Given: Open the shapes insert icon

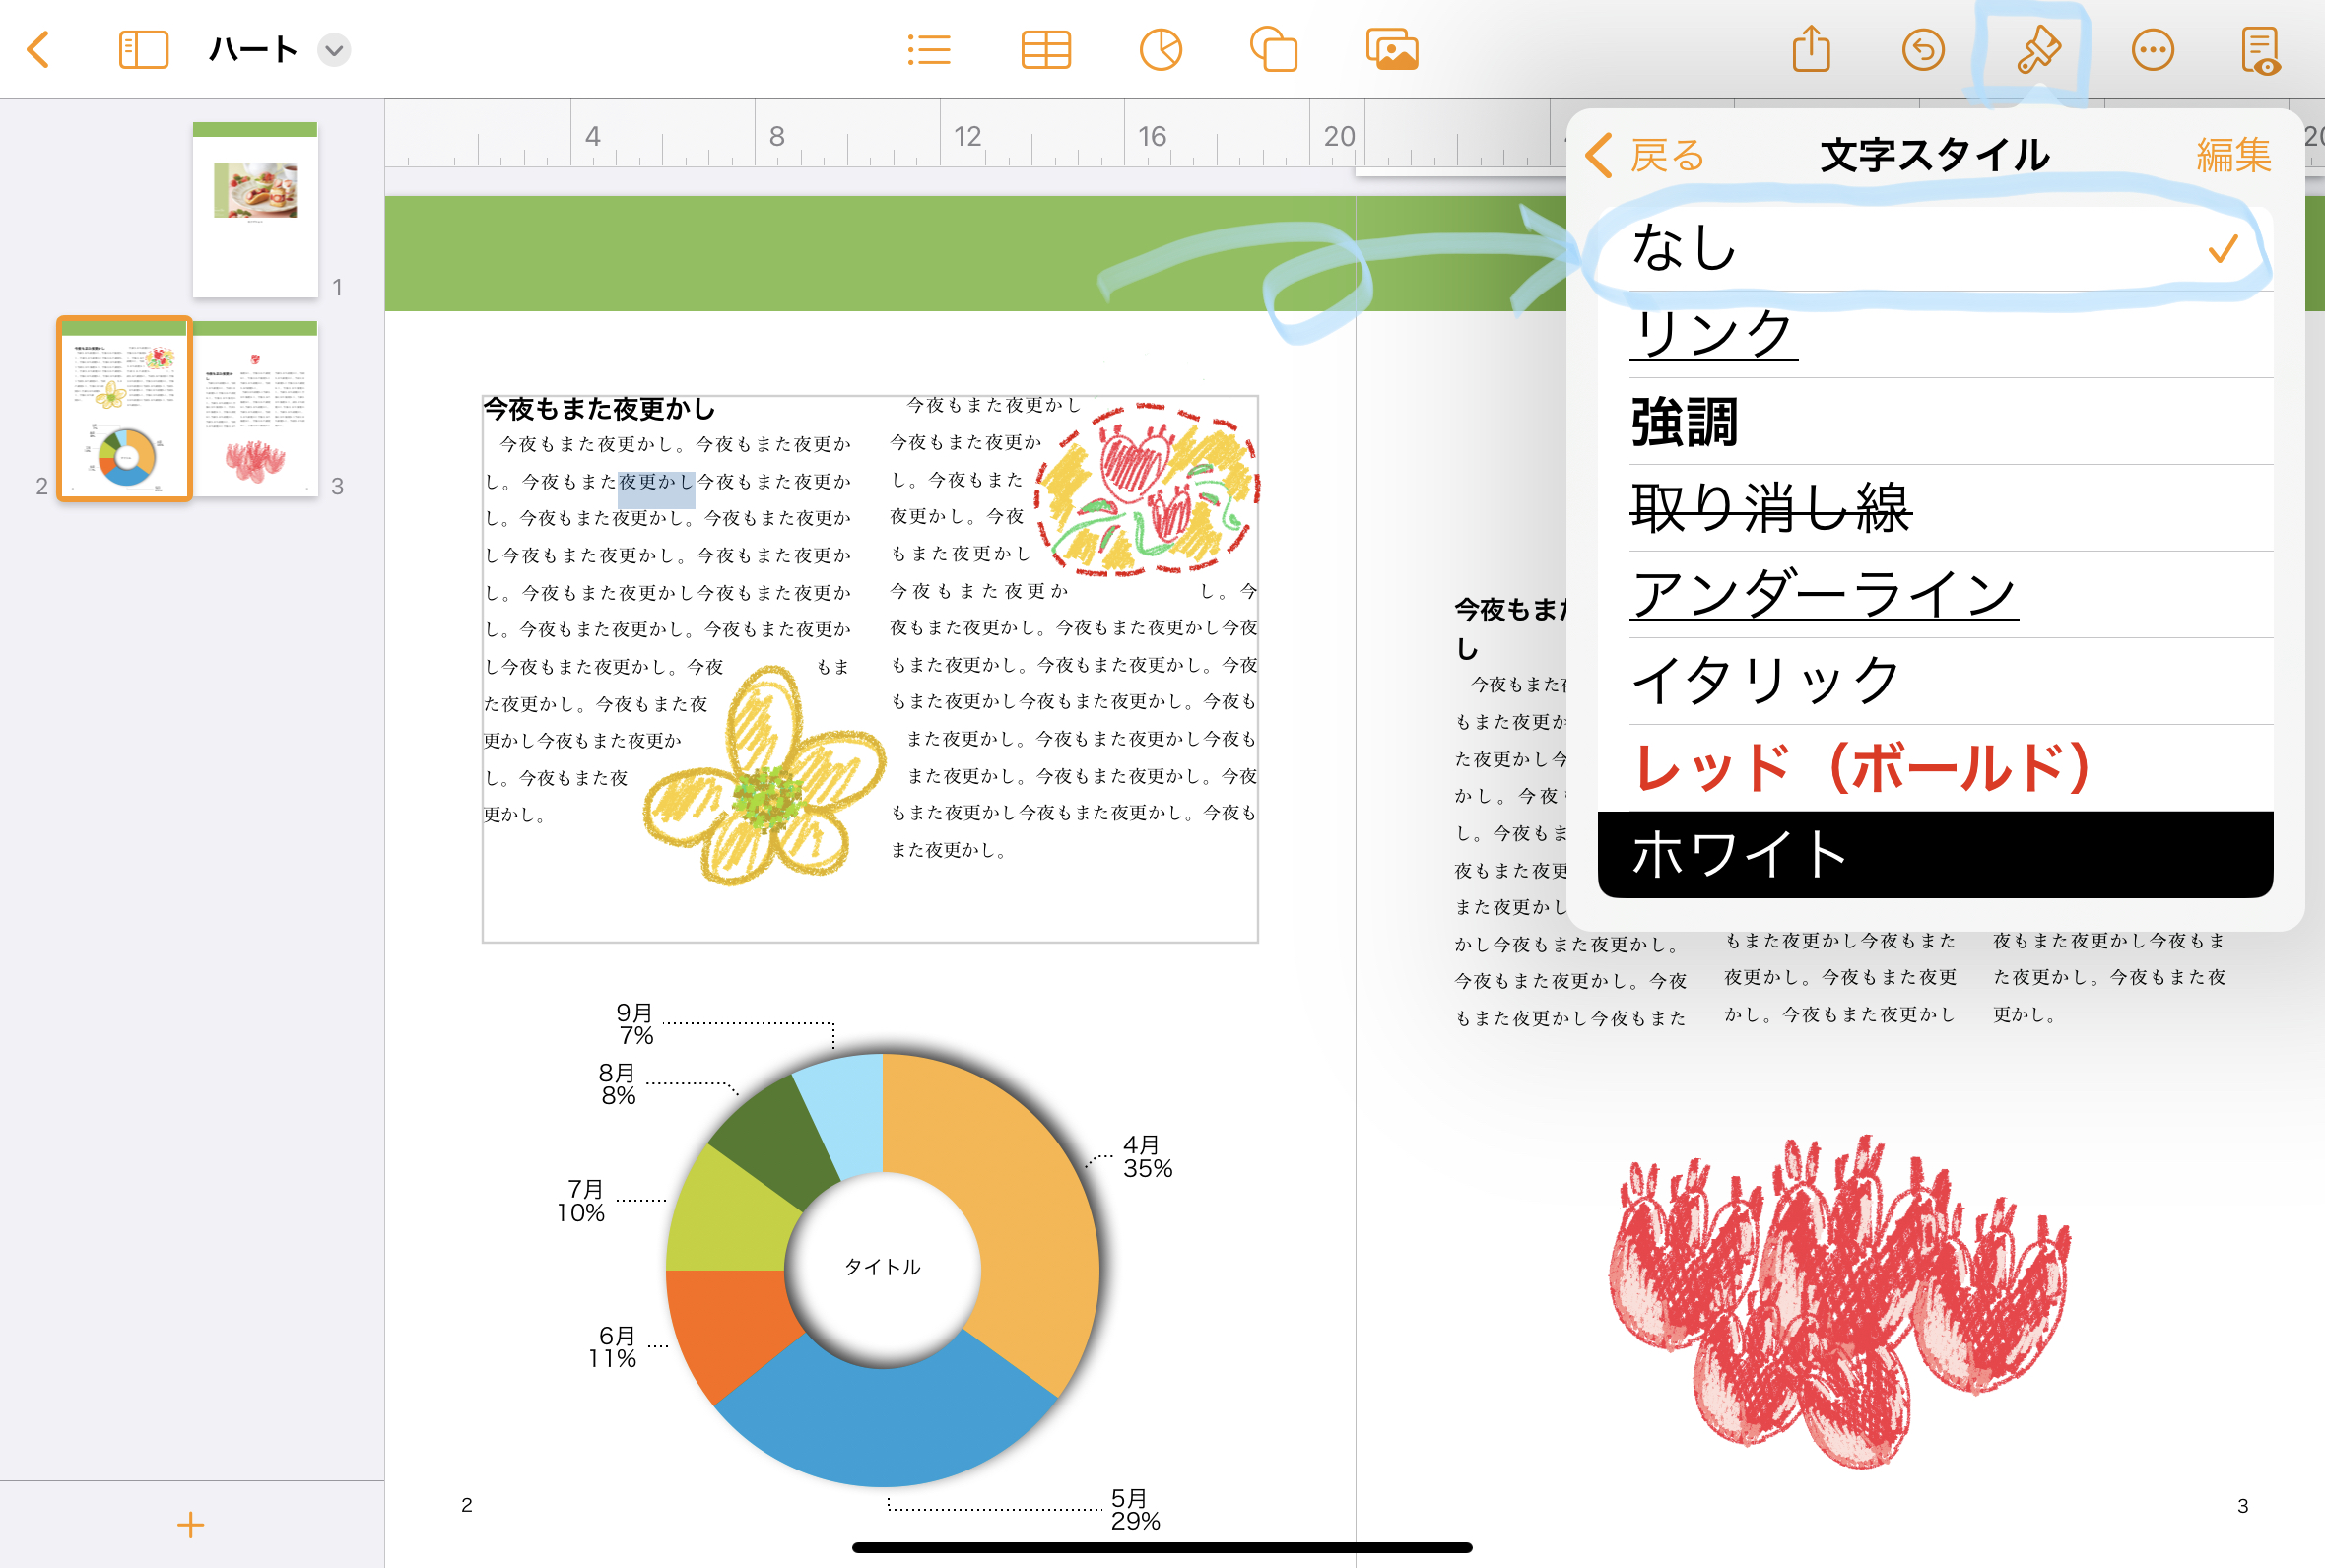Looking at the screenshot, I should click(x=1274, y=49).
